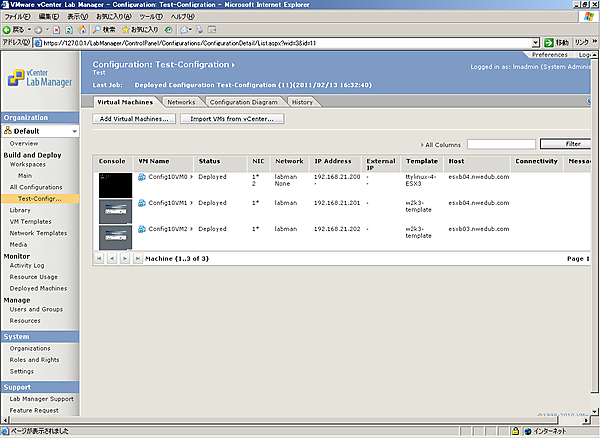Open Config10VM0 context menu arrow
600x438 pixels.
point(192,176)
